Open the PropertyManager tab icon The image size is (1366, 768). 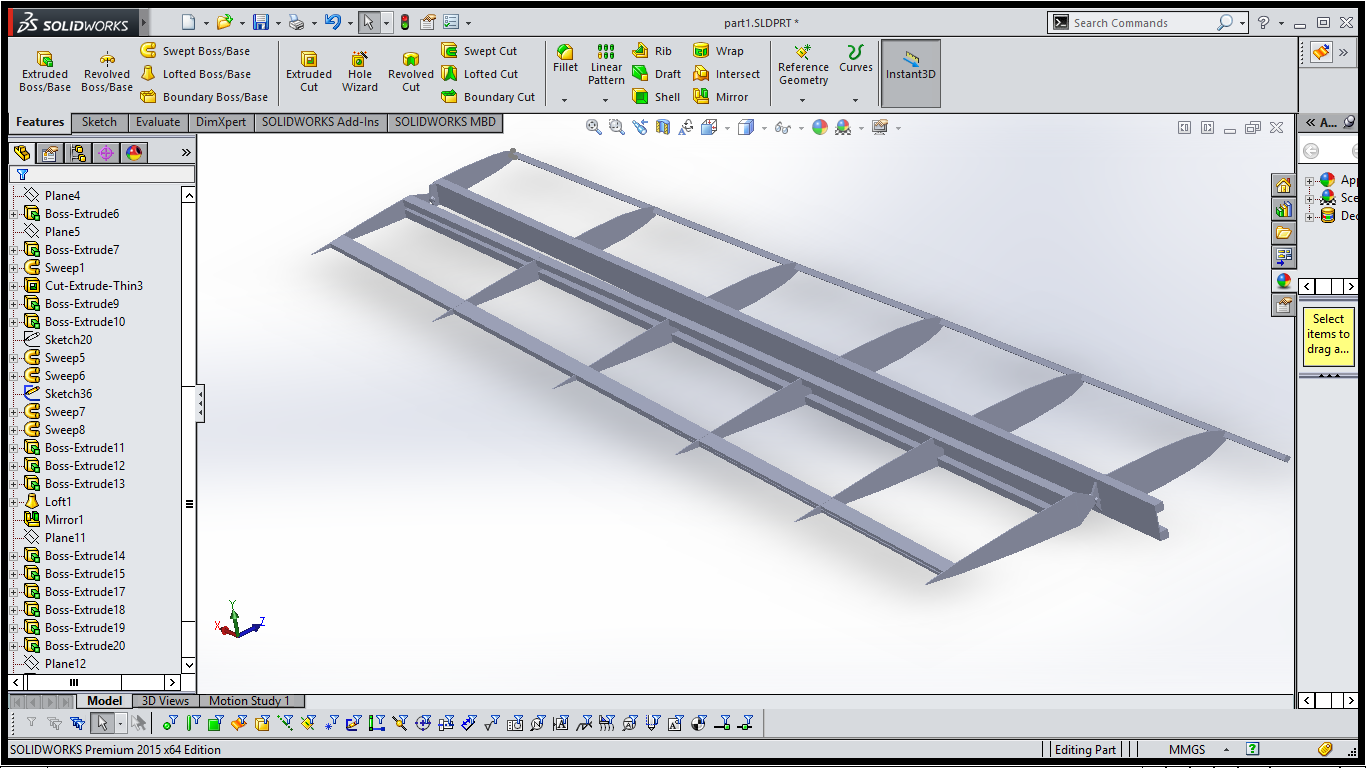[x=49, y=153]
